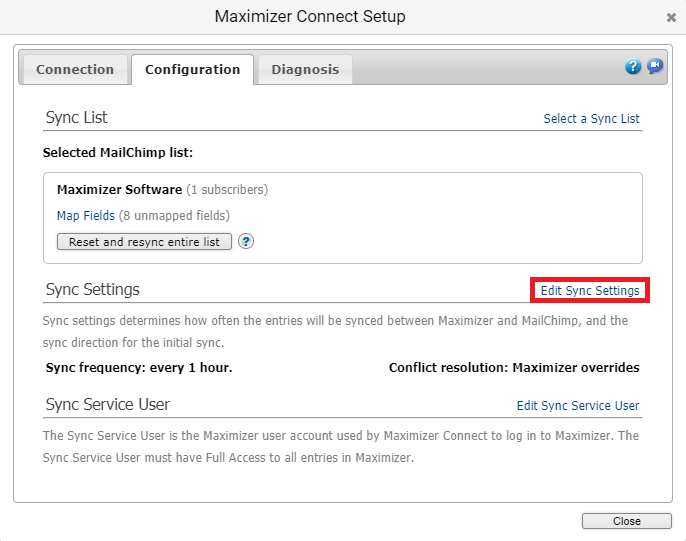Image resolution: width=686 pixels, height=541 pixels.
Task: Click the Selected MailChimp list label
Action: coord(118,153)
